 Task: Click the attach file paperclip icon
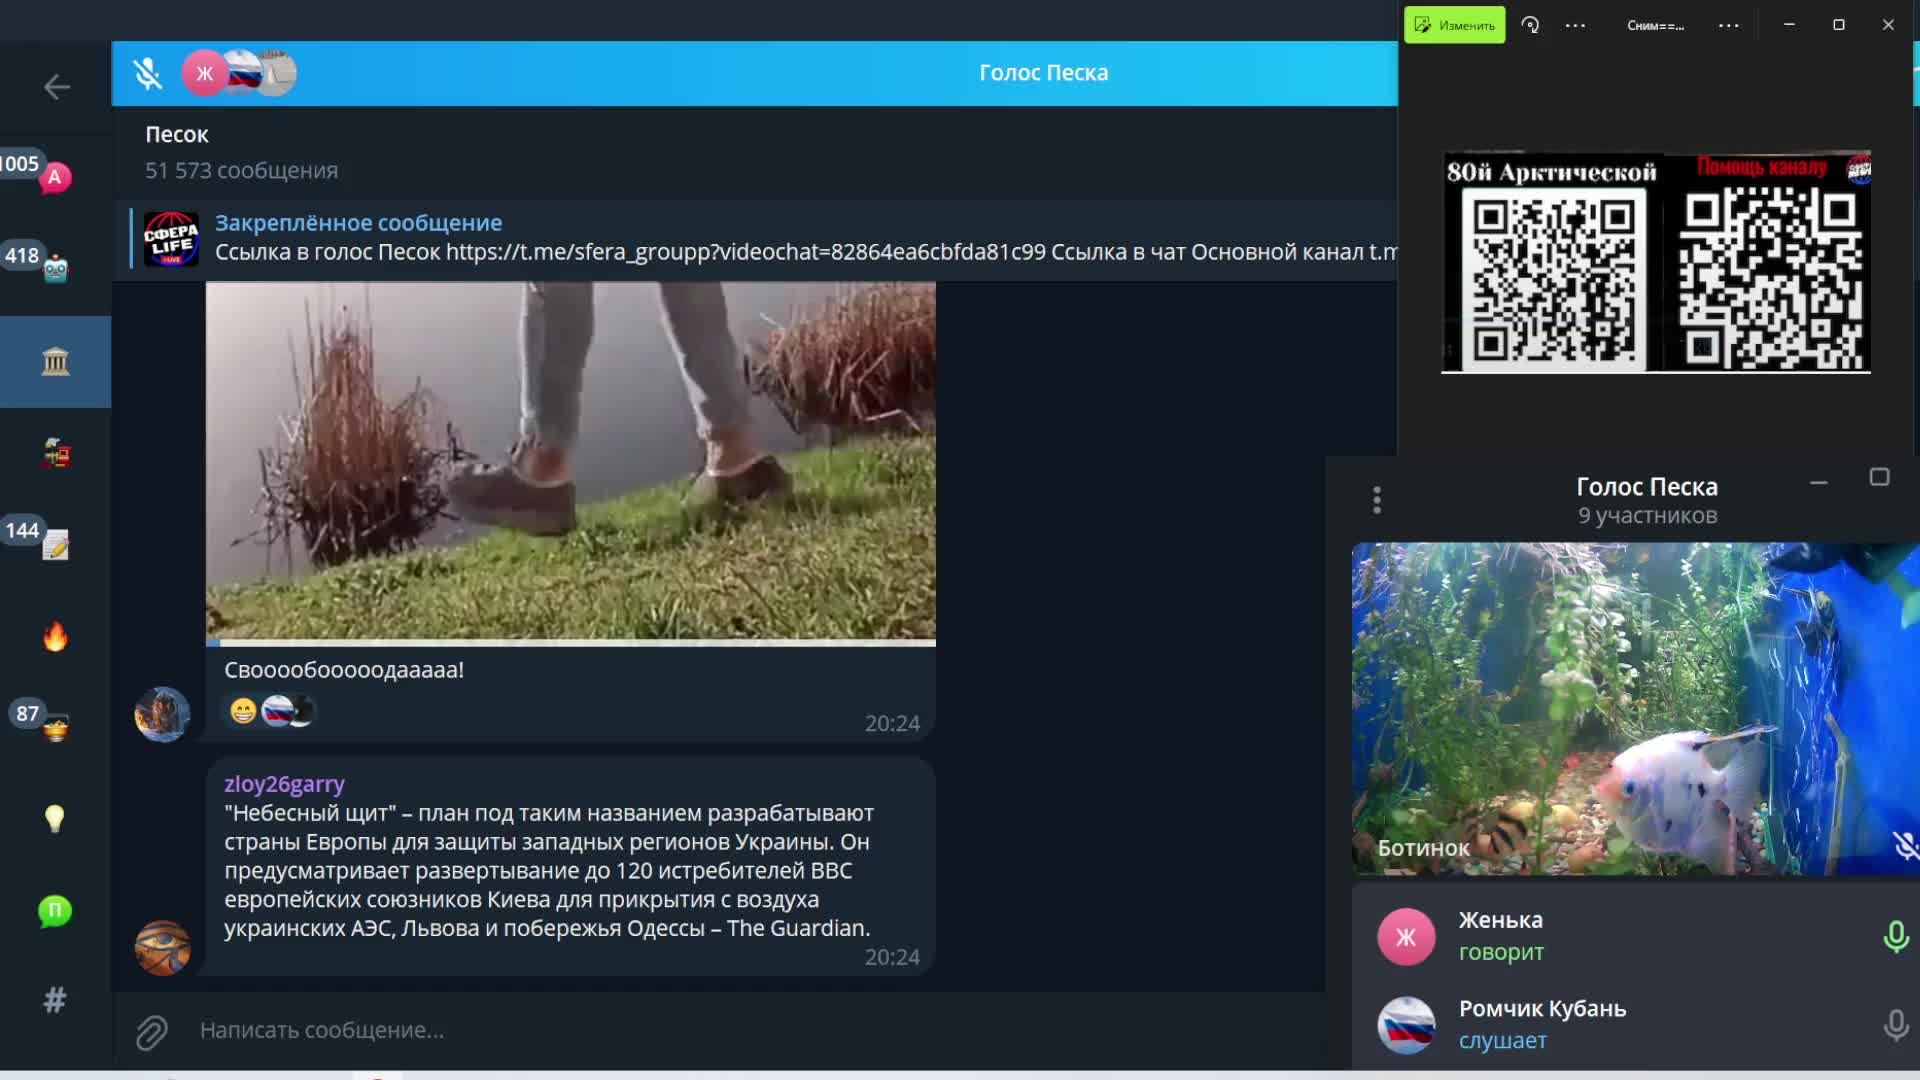tap(152, 1031)
